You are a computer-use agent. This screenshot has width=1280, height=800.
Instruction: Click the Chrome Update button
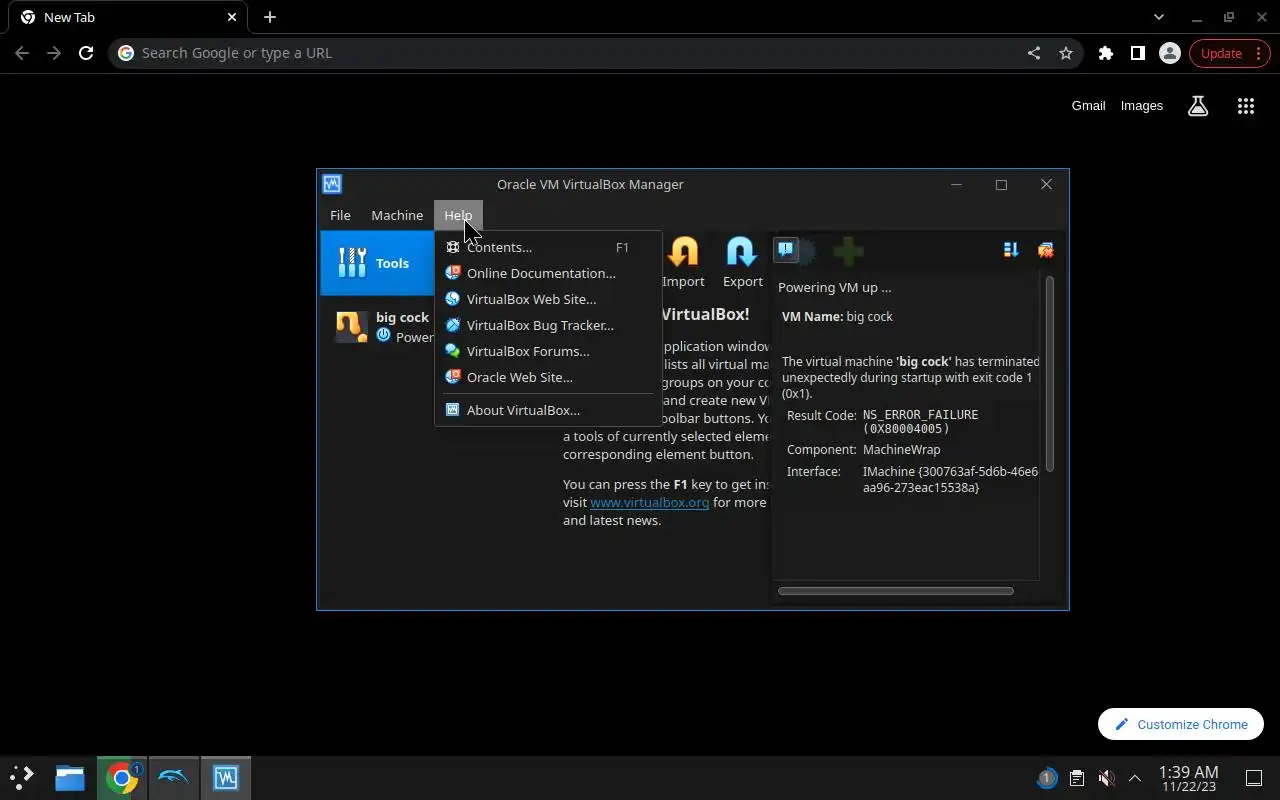tap(1229, 53)
